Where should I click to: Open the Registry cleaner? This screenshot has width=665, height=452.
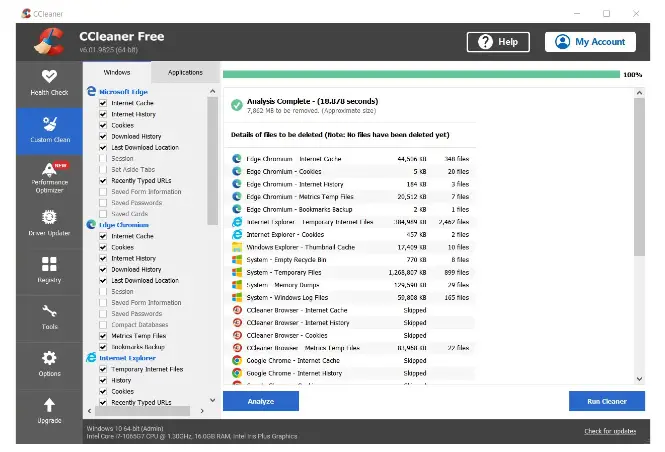click(49, 271)
